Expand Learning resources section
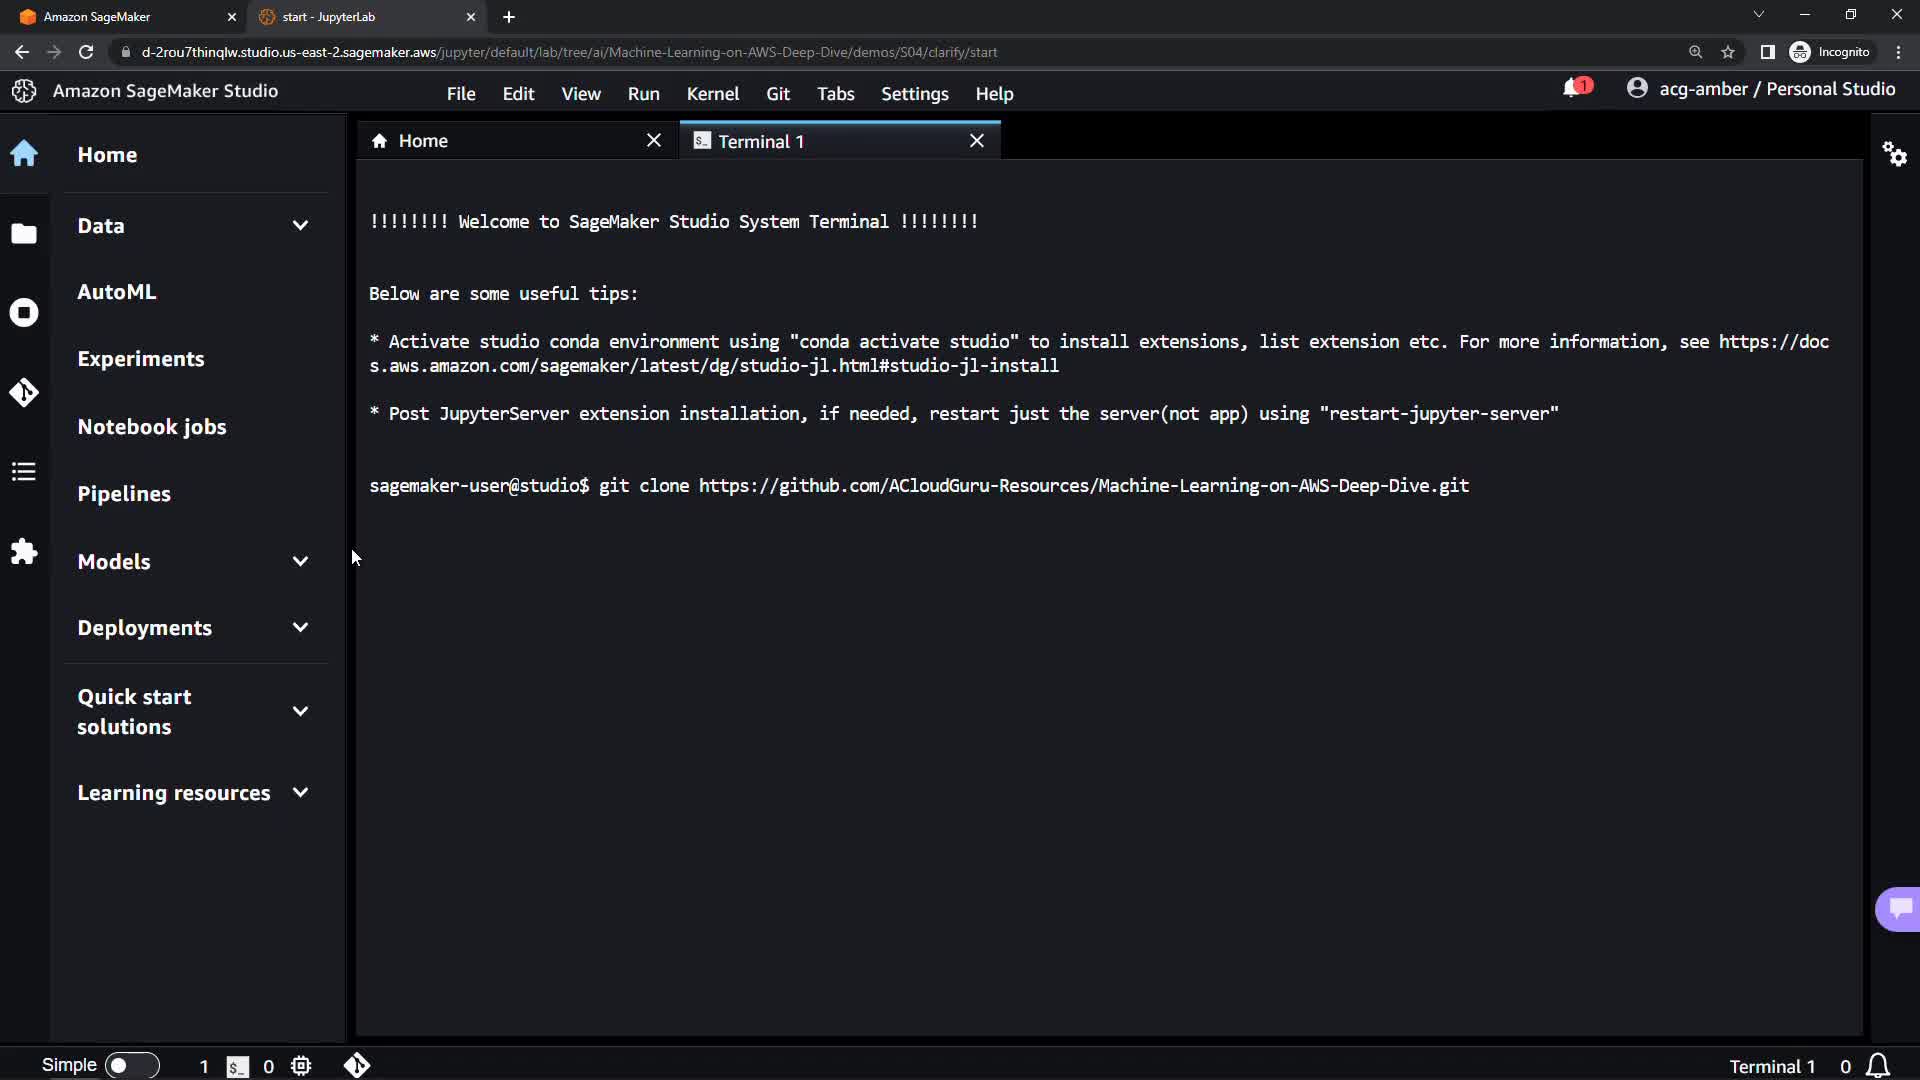The width and height of the screenshot is (1920, 1080). [300, 793]
